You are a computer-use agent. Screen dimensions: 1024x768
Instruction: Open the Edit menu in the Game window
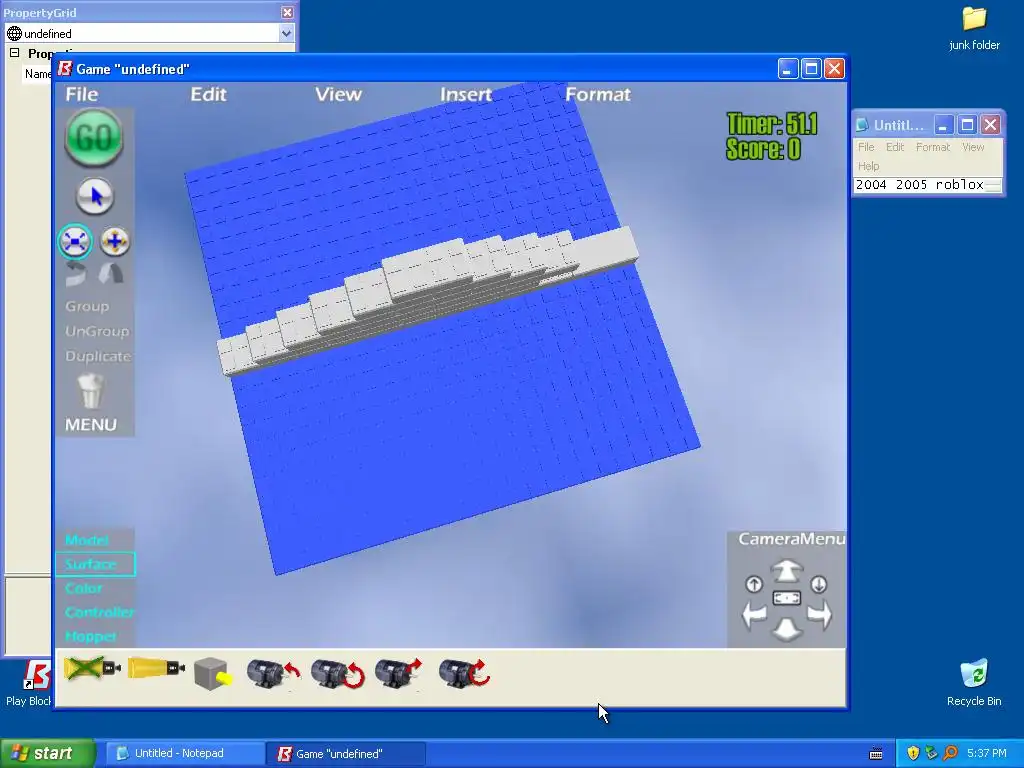(208, 94)
